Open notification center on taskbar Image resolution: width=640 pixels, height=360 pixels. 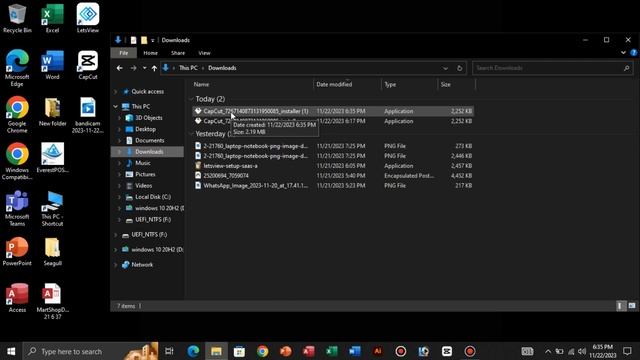(x=627, y=351)
